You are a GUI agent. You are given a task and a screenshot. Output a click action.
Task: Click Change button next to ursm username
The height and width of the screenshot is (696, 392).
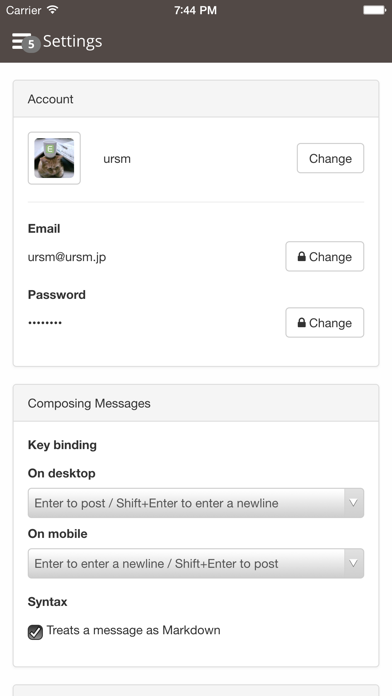(330, 158)
